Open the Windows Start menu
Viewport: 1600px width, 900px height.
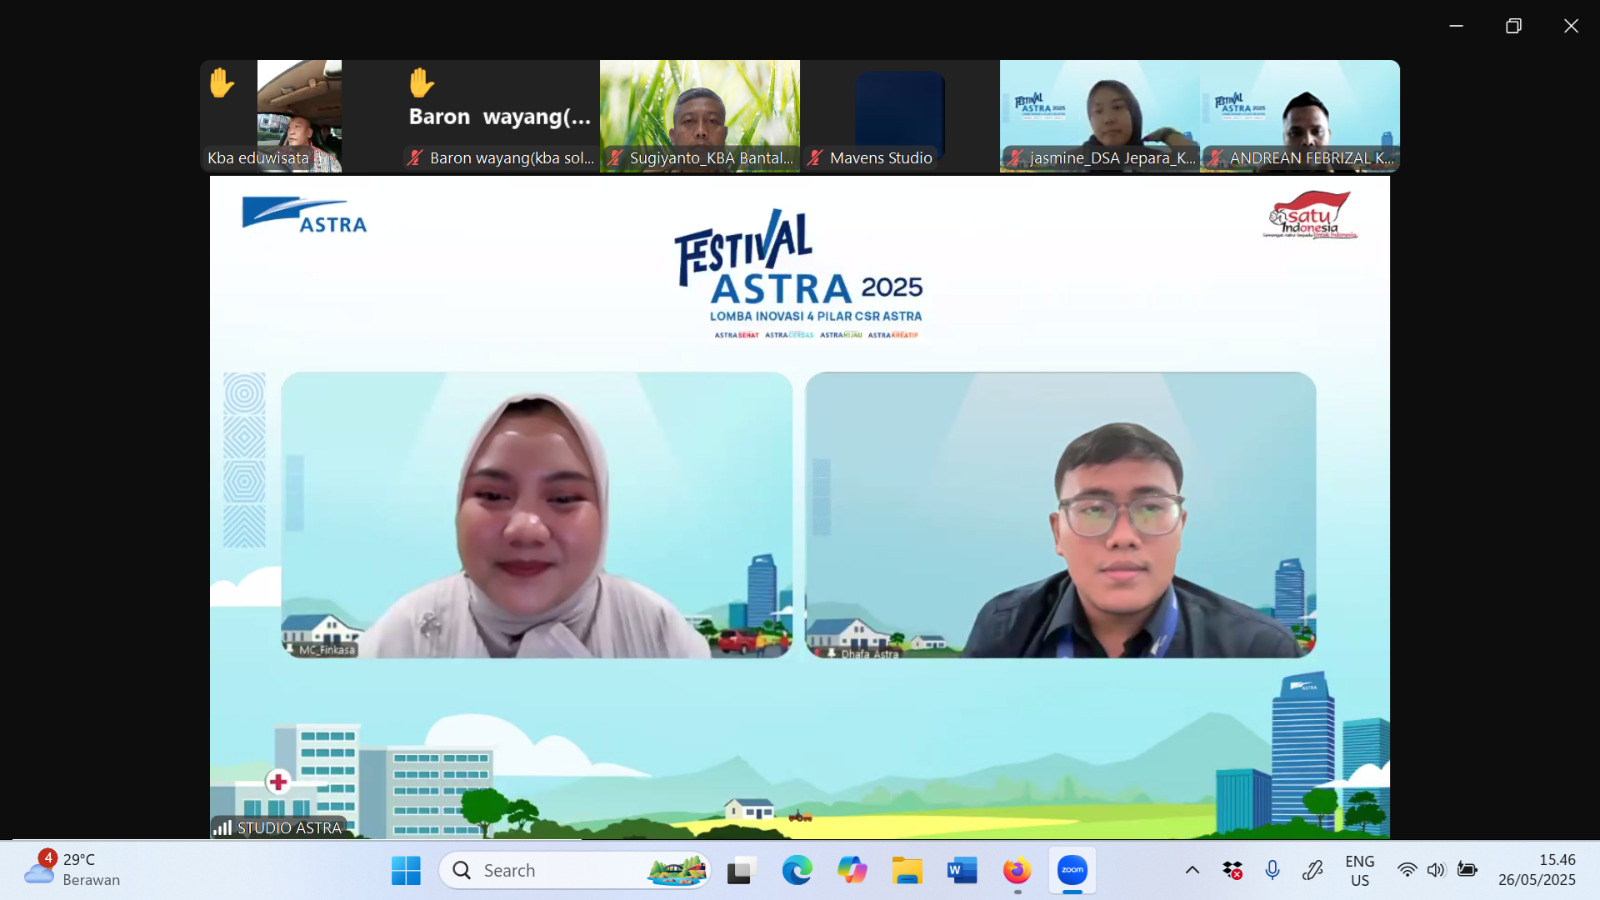point(406,870)
